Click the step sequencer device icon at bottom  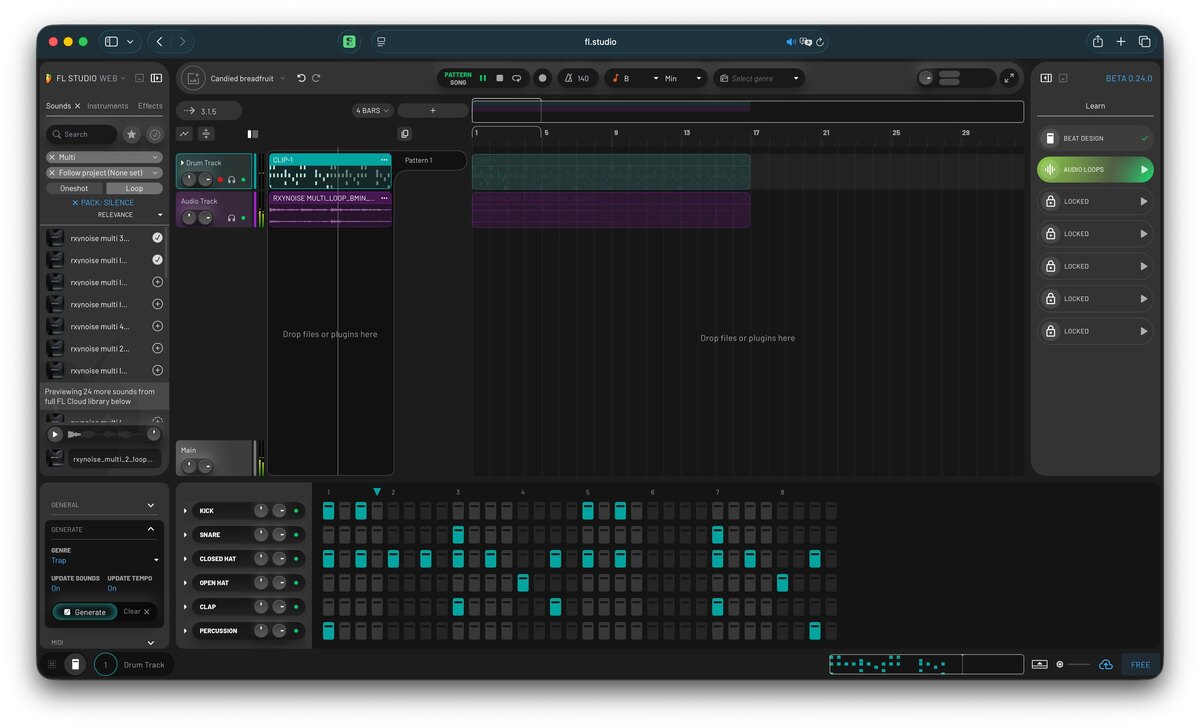[x=75, y=664]
